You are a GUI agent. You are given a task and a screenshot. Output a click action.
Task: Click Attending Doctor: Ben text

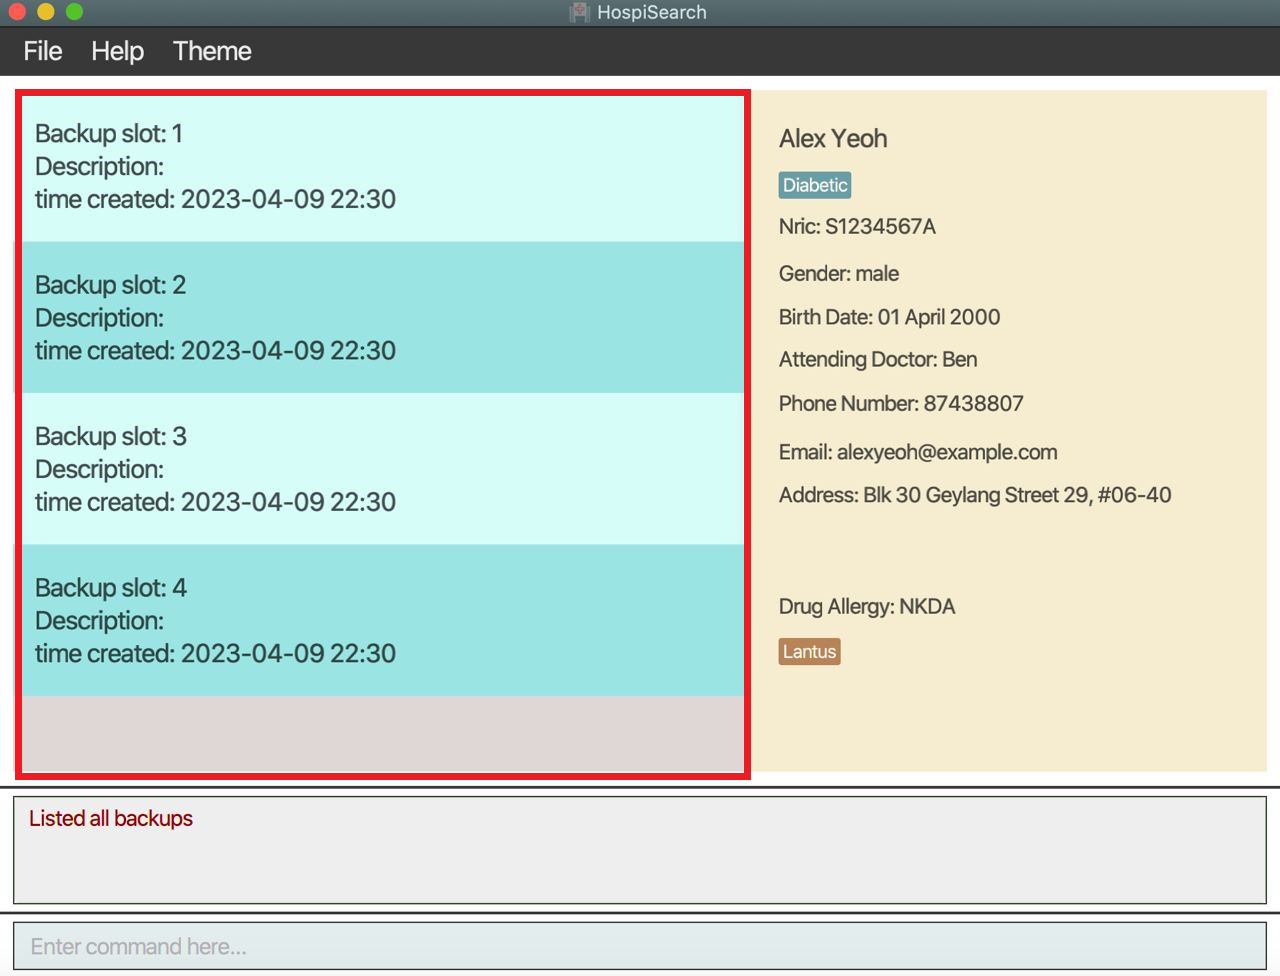coord(878,360)
